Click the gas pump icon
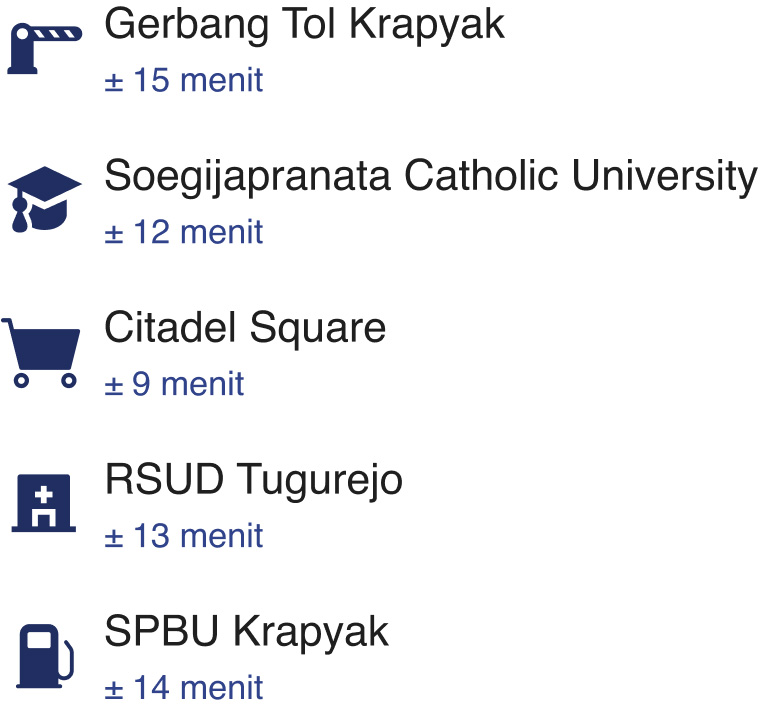 tap(44, 655)
